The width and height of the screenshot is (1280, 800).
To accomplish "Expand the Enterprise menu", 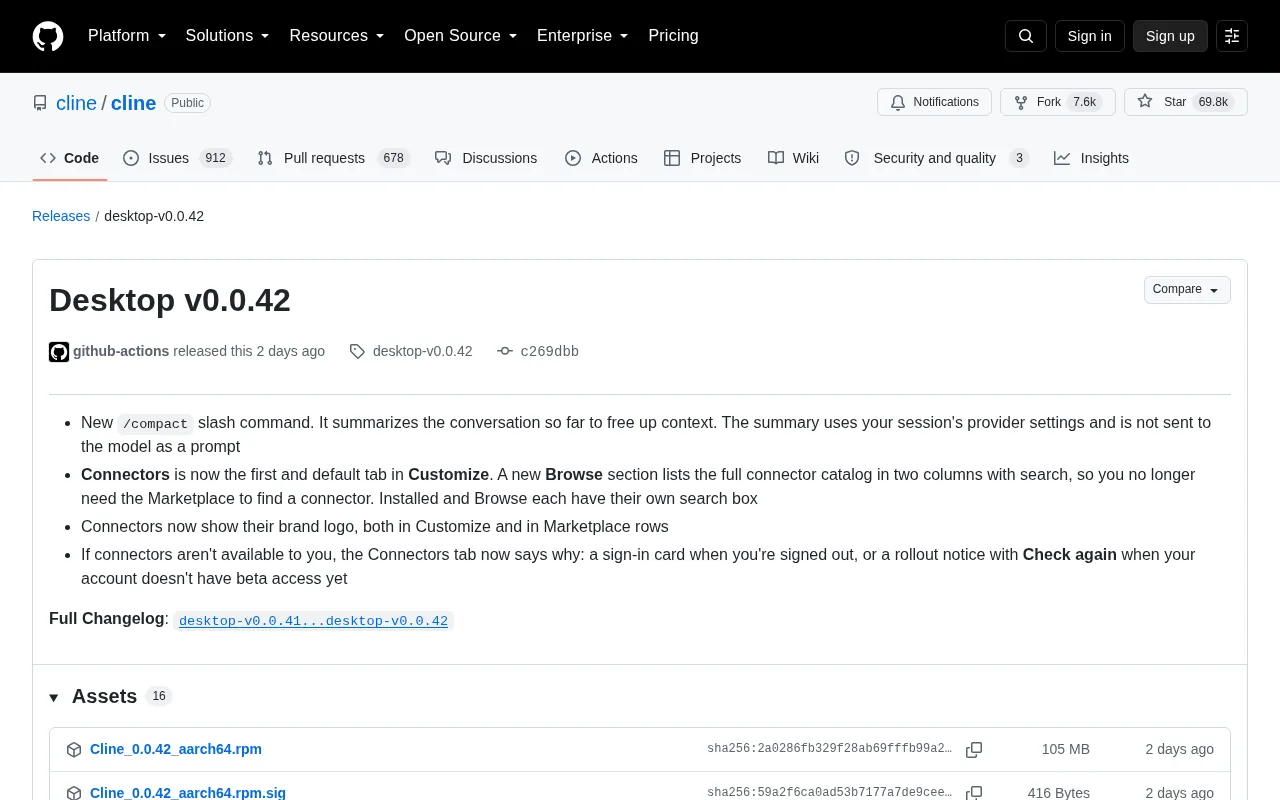I will (583, 36).
